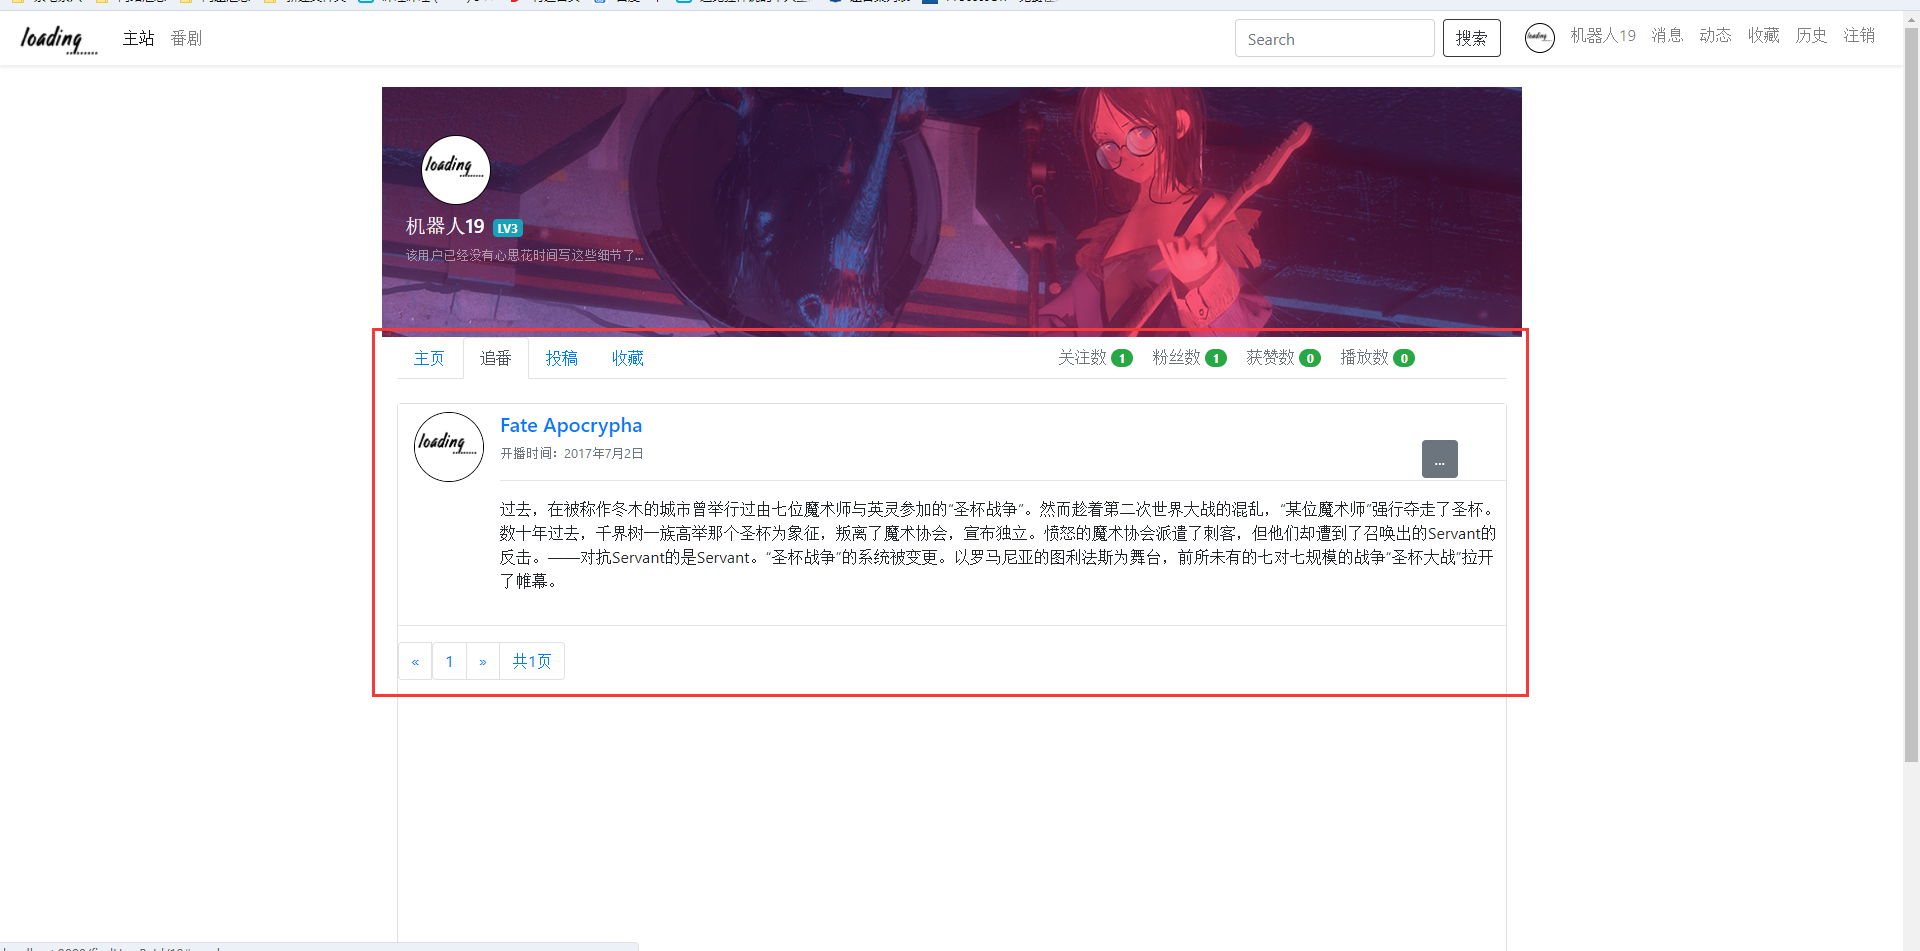The height and width of the screenshot is (951, 1920).
Task: Click the Fate Apocrypha description paragraph
Action: click(x=998, y=545)
